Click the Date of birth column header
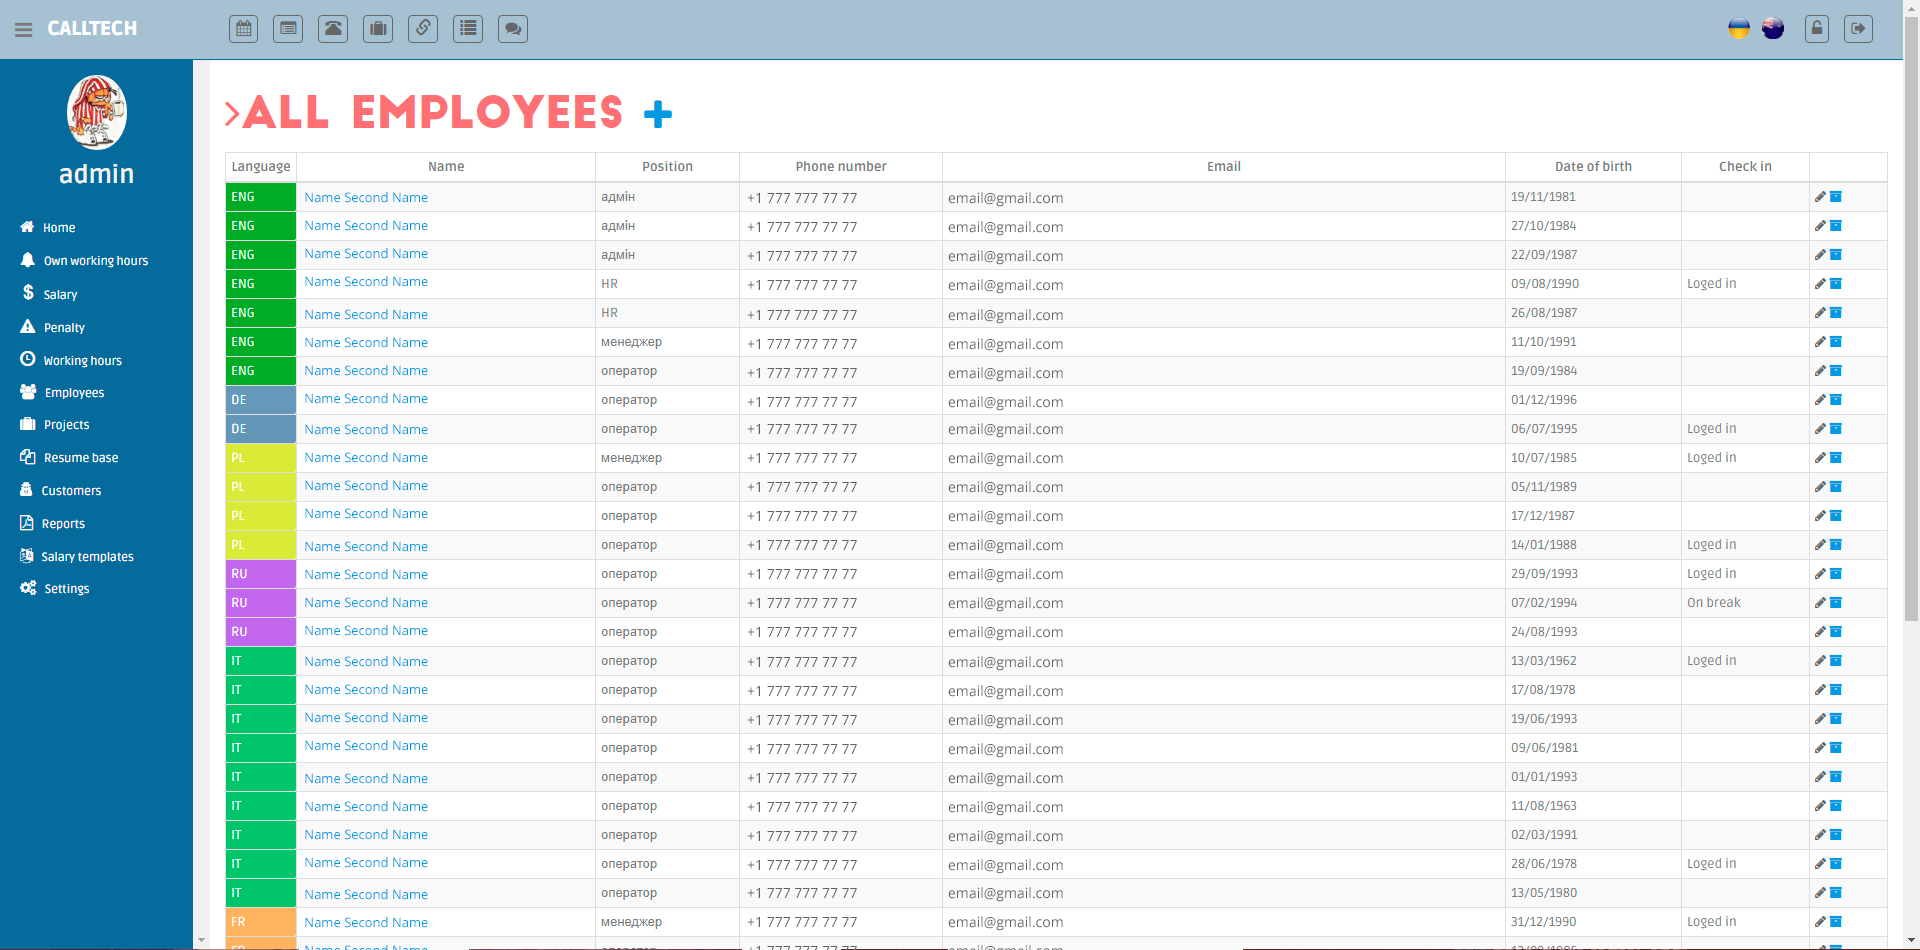This screenshot has width=1920, height=950. click(1592, 167)
